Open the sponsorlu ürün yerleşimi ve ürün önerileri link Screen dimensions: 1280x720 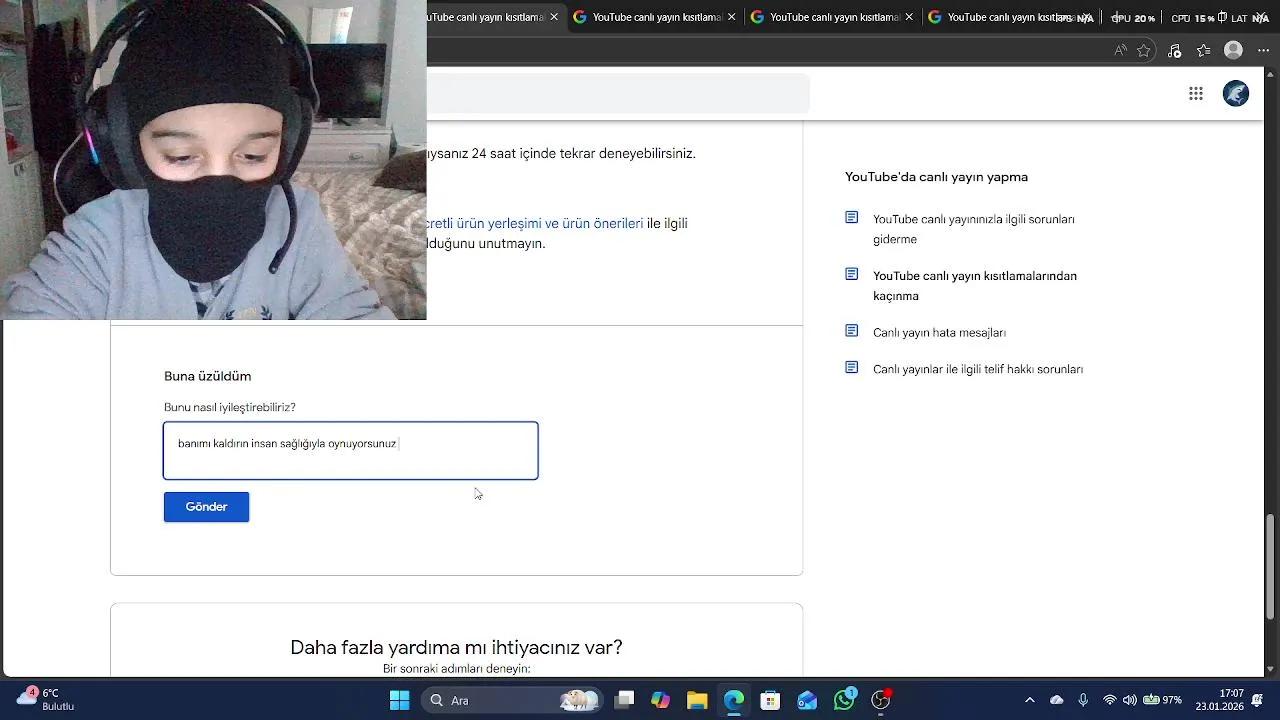pyautogui.click(x=537, y=223)
